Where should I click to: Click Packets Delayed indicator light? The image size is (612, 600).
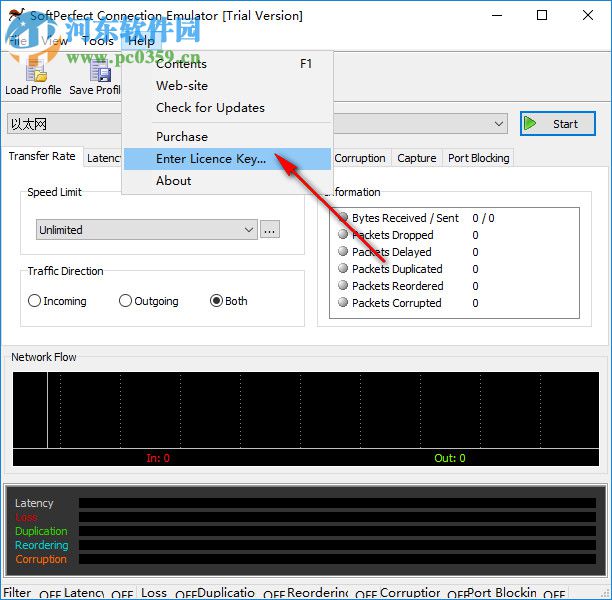tap(343, 251)
